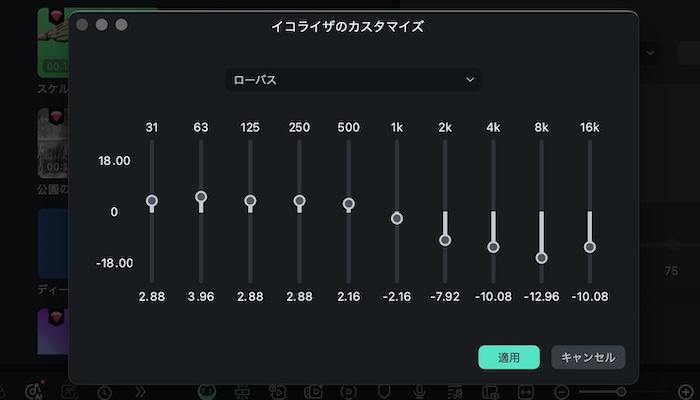Select the dark blue media thumbnail behind the dialog

(53, 244)
